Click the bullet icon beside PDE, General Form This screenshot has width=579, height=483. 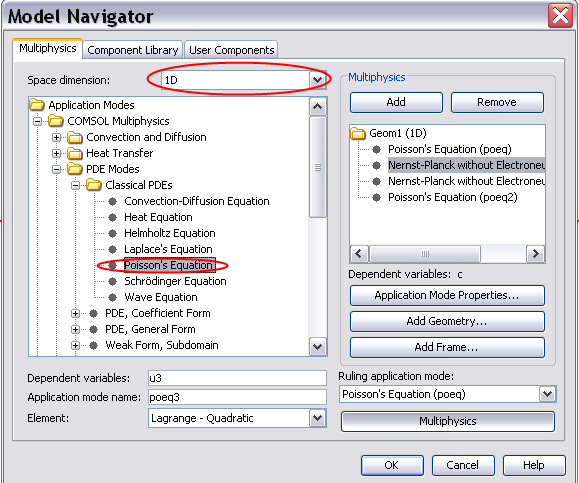point(94,329)
